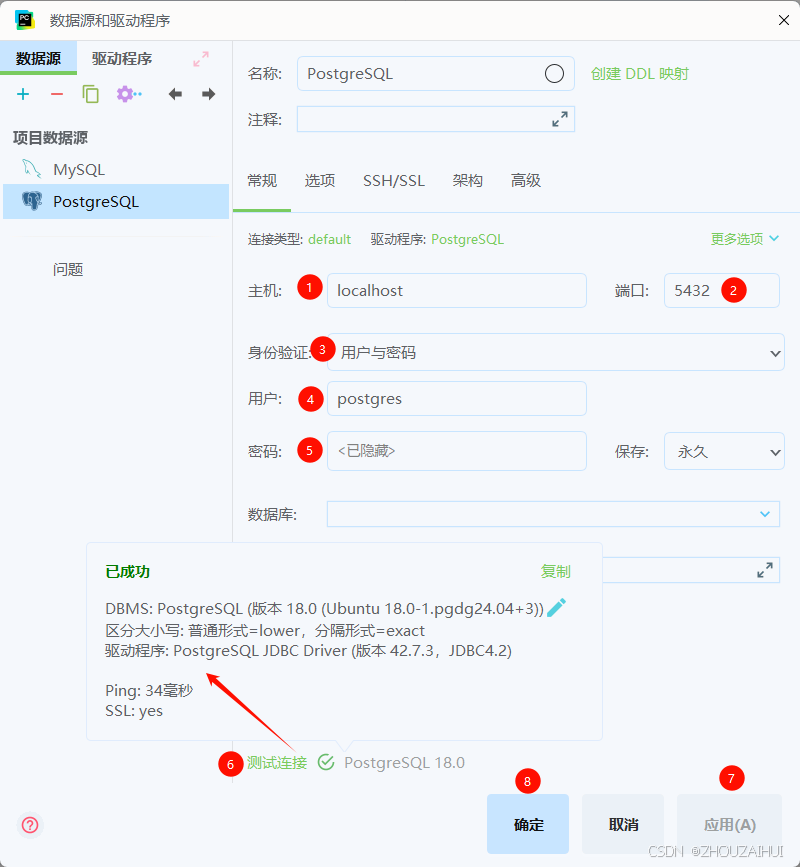The width and height of the screenshot is (800, 867).
Task: Switch to the 数据源 tab
Action: coord(38,58)
